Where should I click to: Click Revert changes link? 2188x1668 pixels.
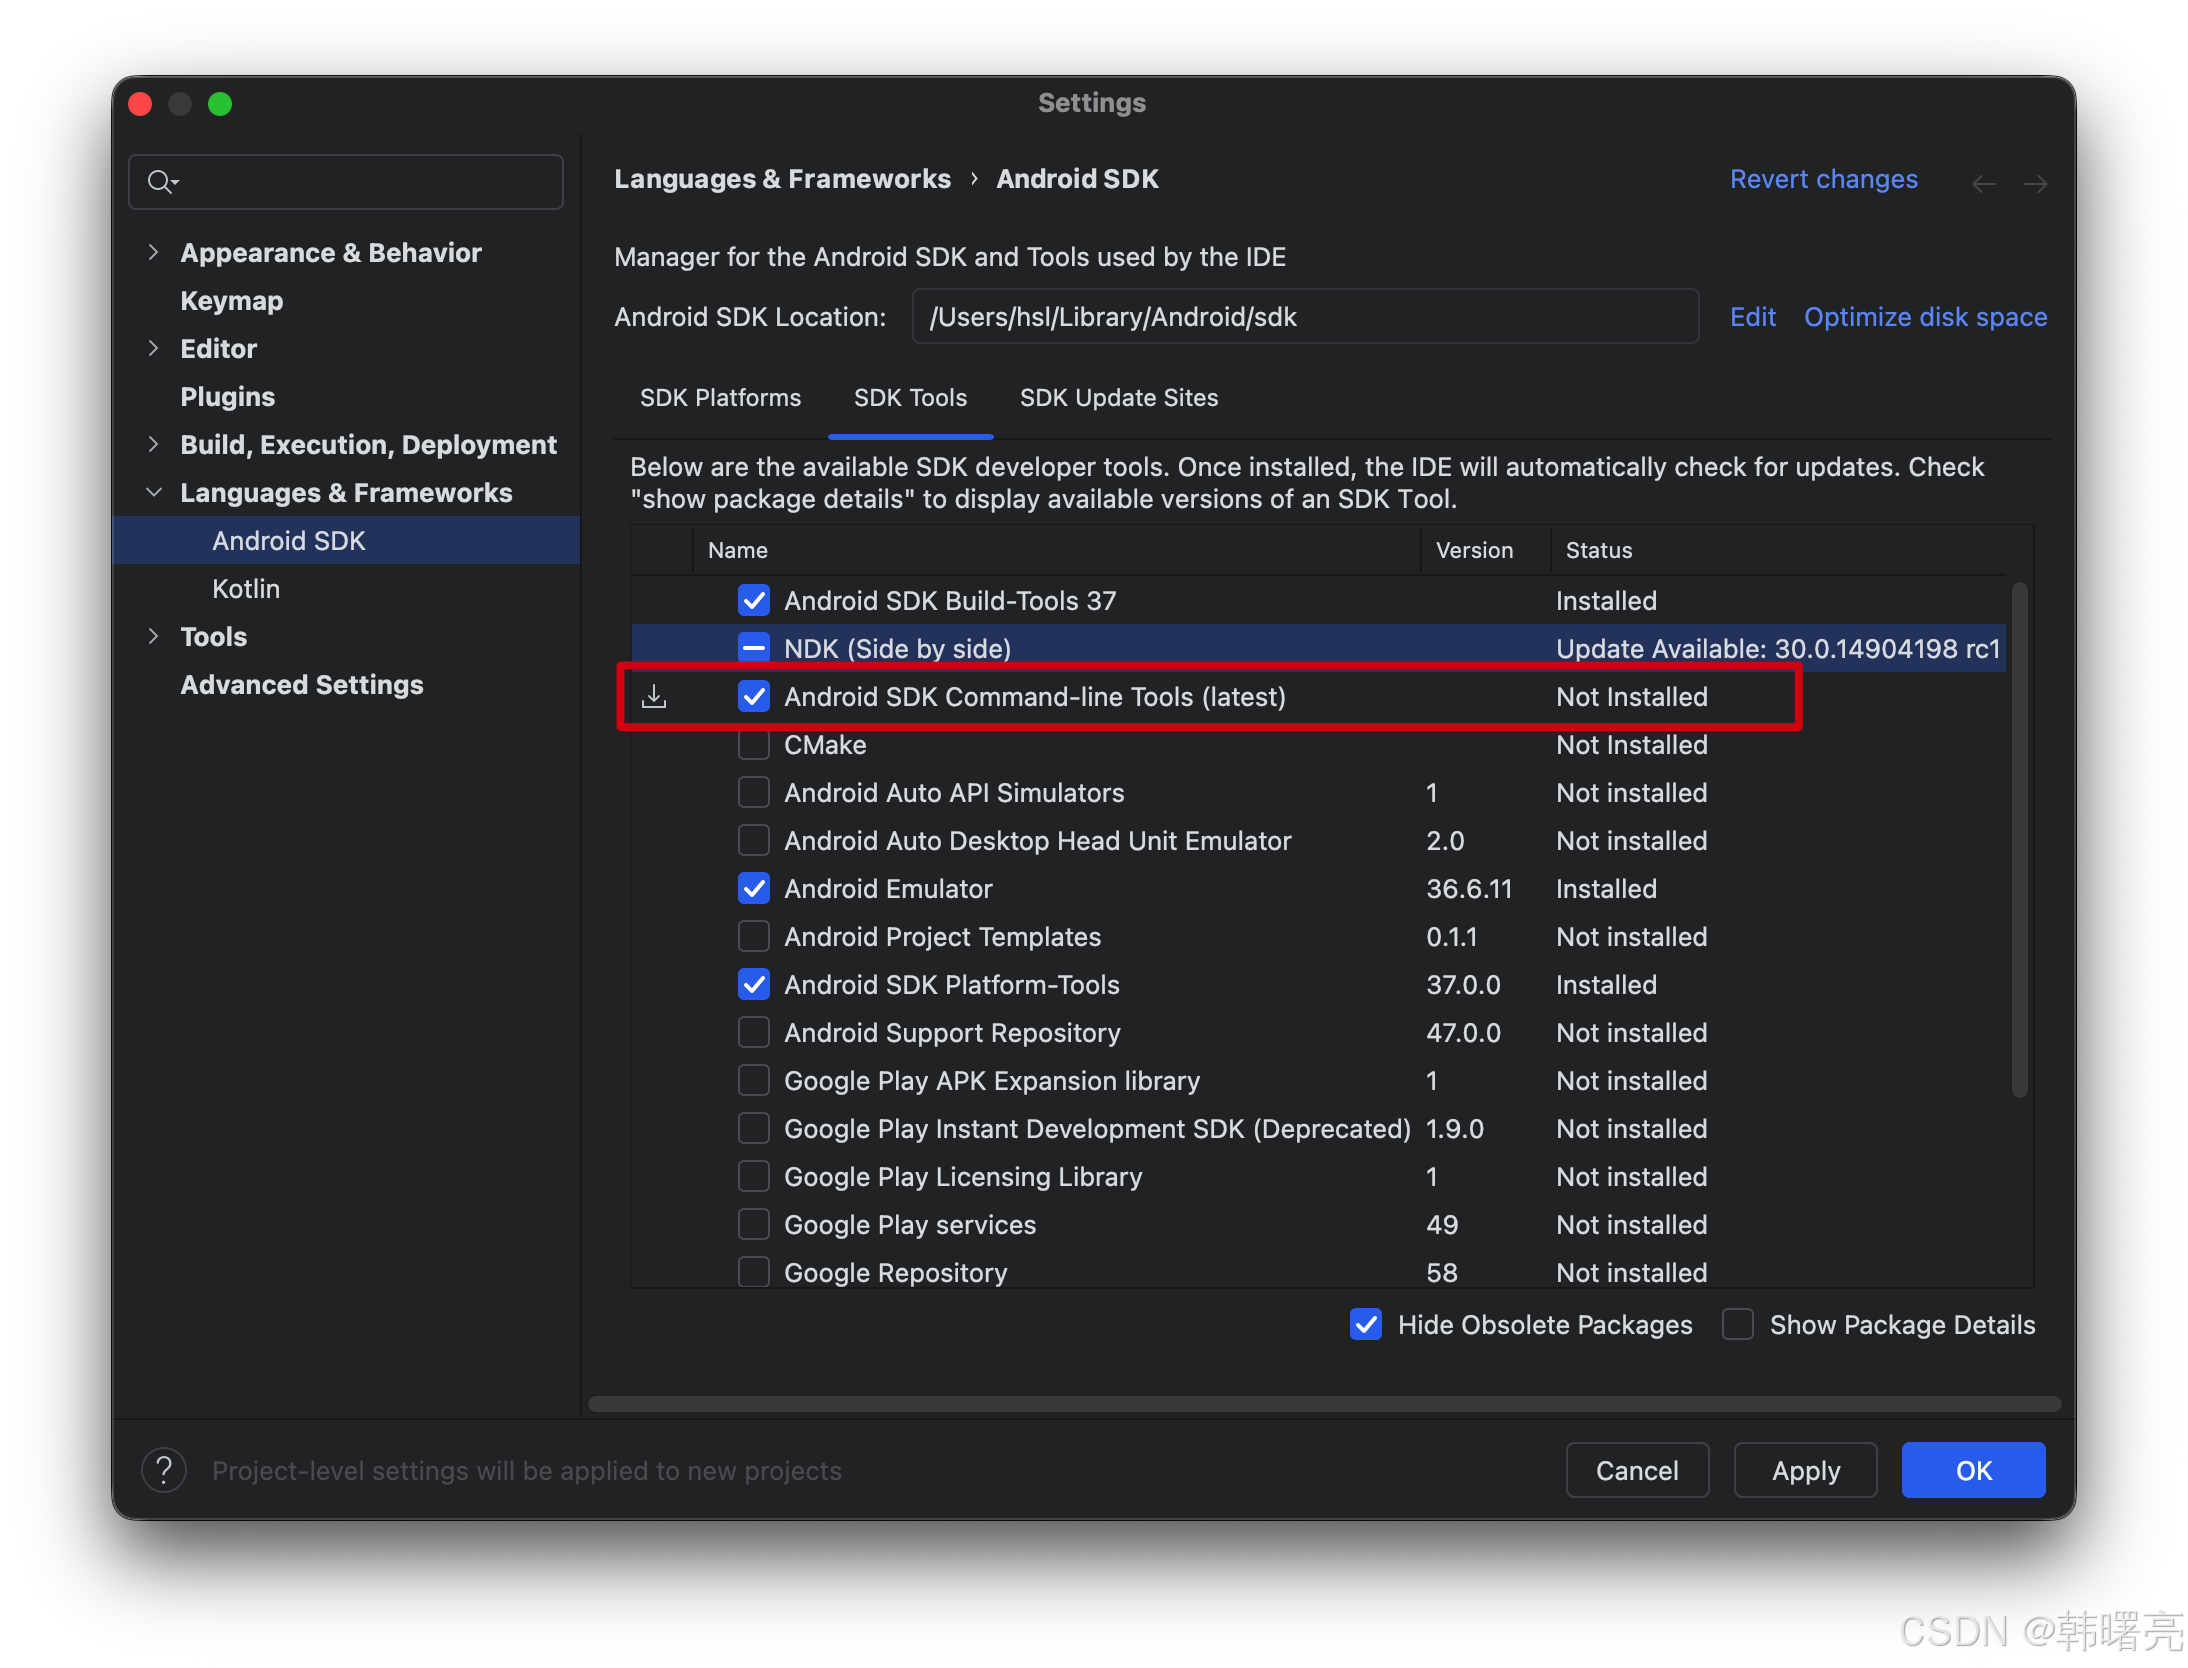(x=1824, y=179)
